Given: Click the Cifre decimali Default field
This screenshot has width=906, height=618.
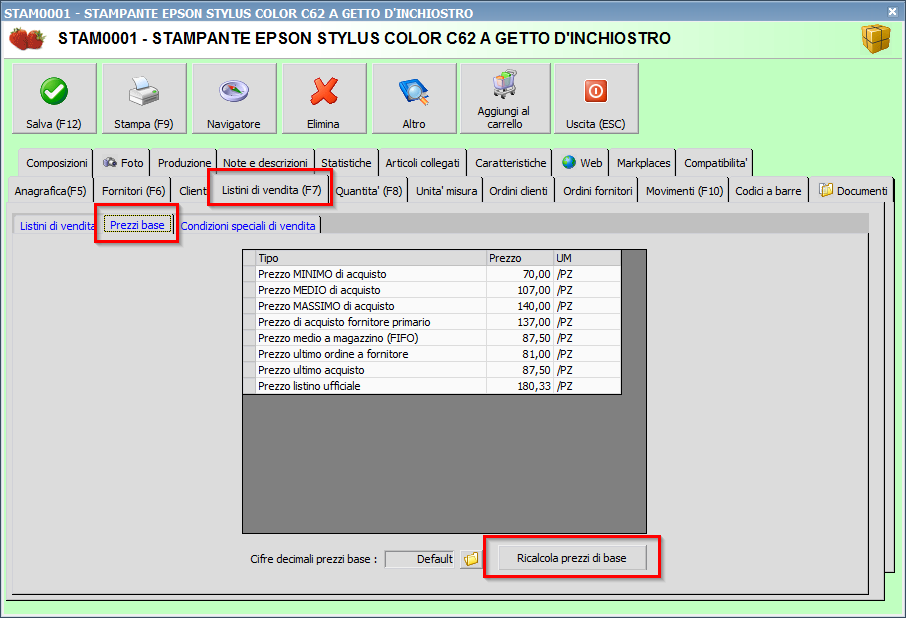Looking at the screenshot, I should click(420, 559).
